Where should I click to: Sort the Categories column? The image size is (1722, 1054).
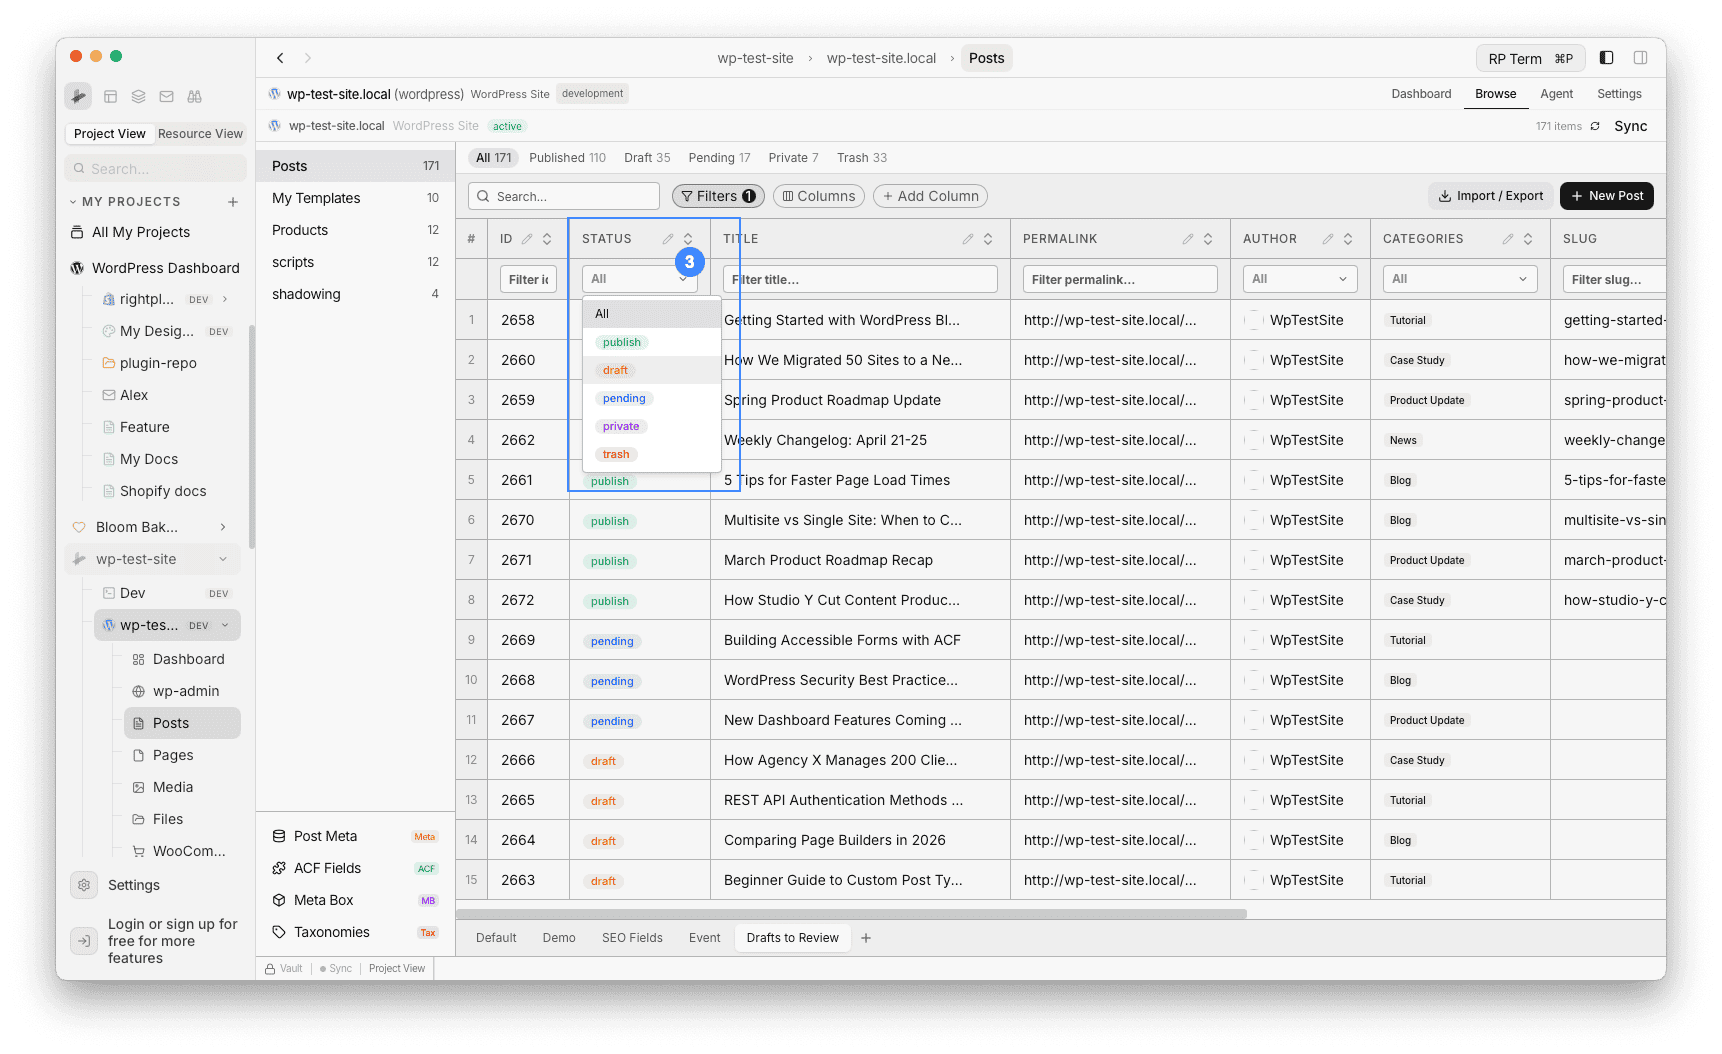point(1528,239)
